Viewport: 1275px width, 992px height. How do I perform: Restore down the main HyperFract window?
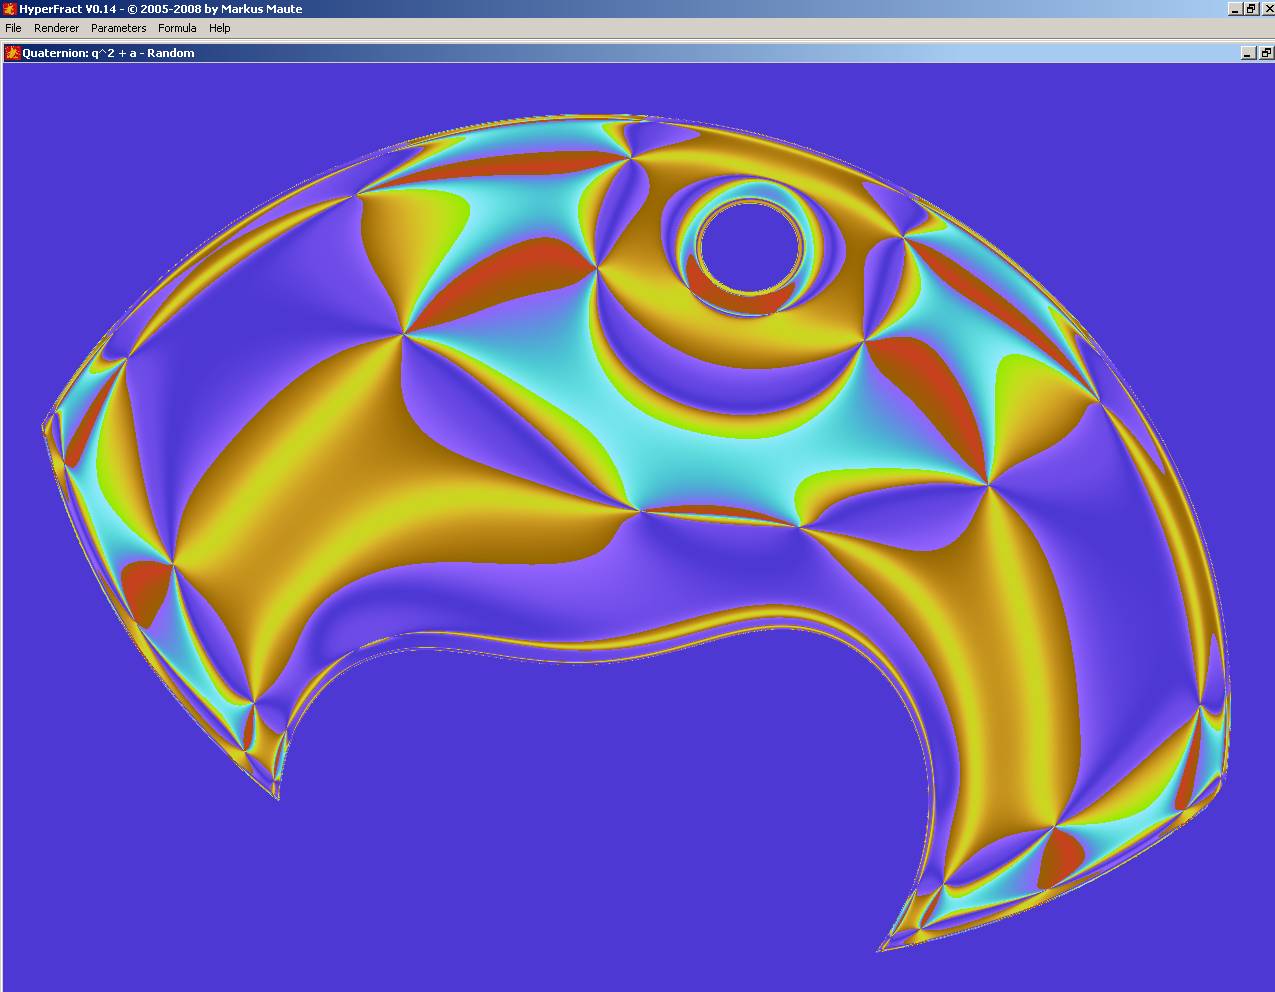[1250, 9]
